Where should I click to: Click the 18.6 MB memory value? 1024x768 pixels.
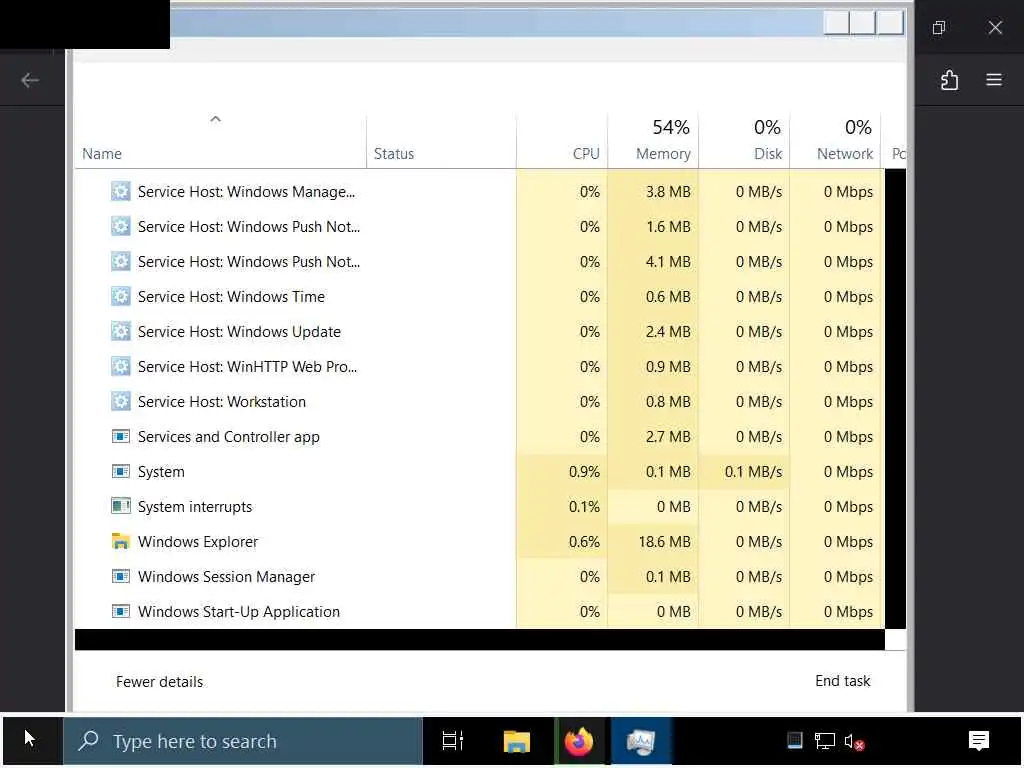(664, 541)
